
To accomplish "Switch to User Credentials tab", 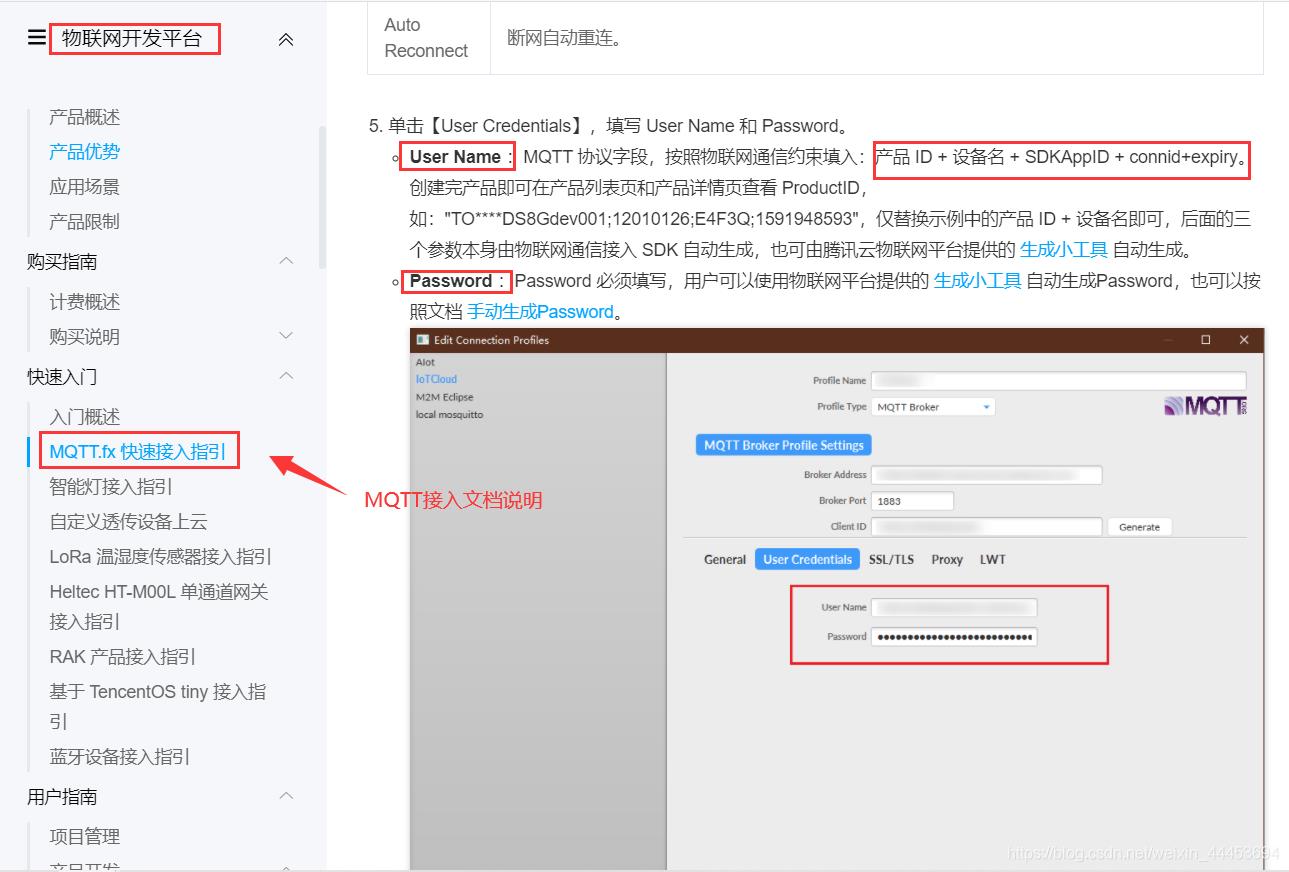I will point(807,560).
